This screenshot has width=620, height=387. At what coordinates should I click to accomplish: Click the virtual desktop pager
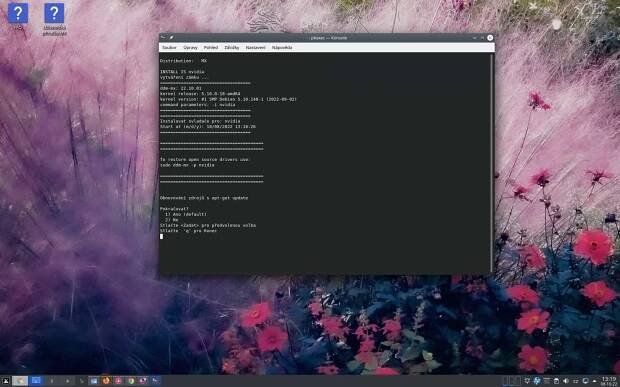pyautogui.click(x=512, y=381)
